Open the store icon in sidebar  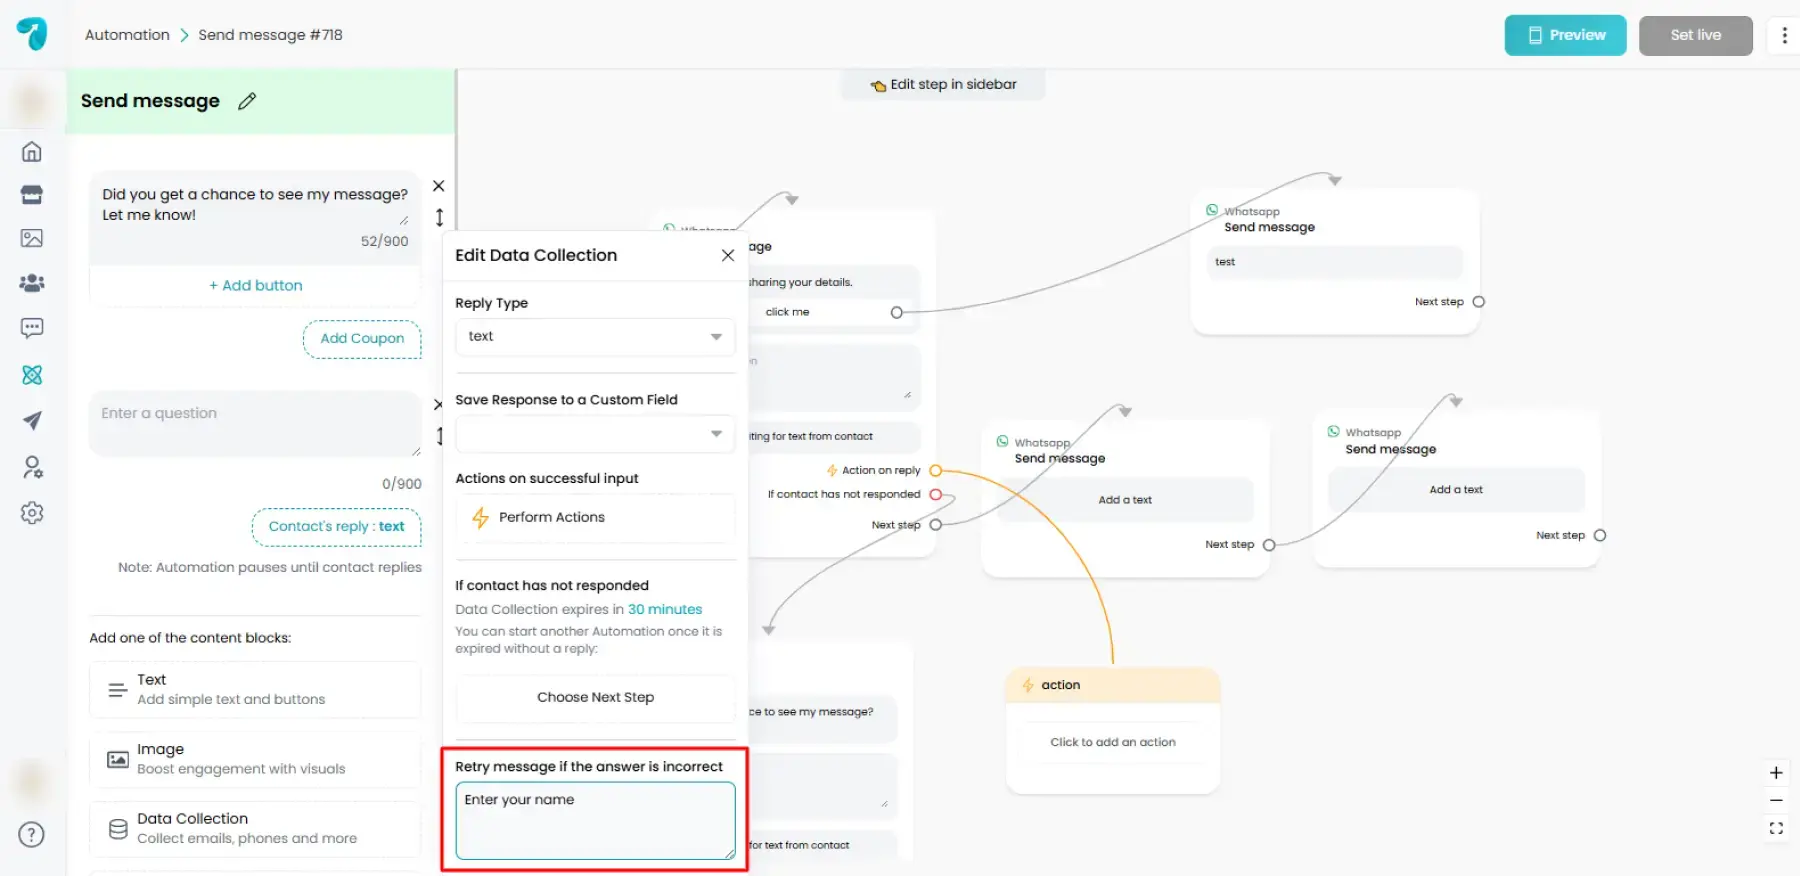32,195
